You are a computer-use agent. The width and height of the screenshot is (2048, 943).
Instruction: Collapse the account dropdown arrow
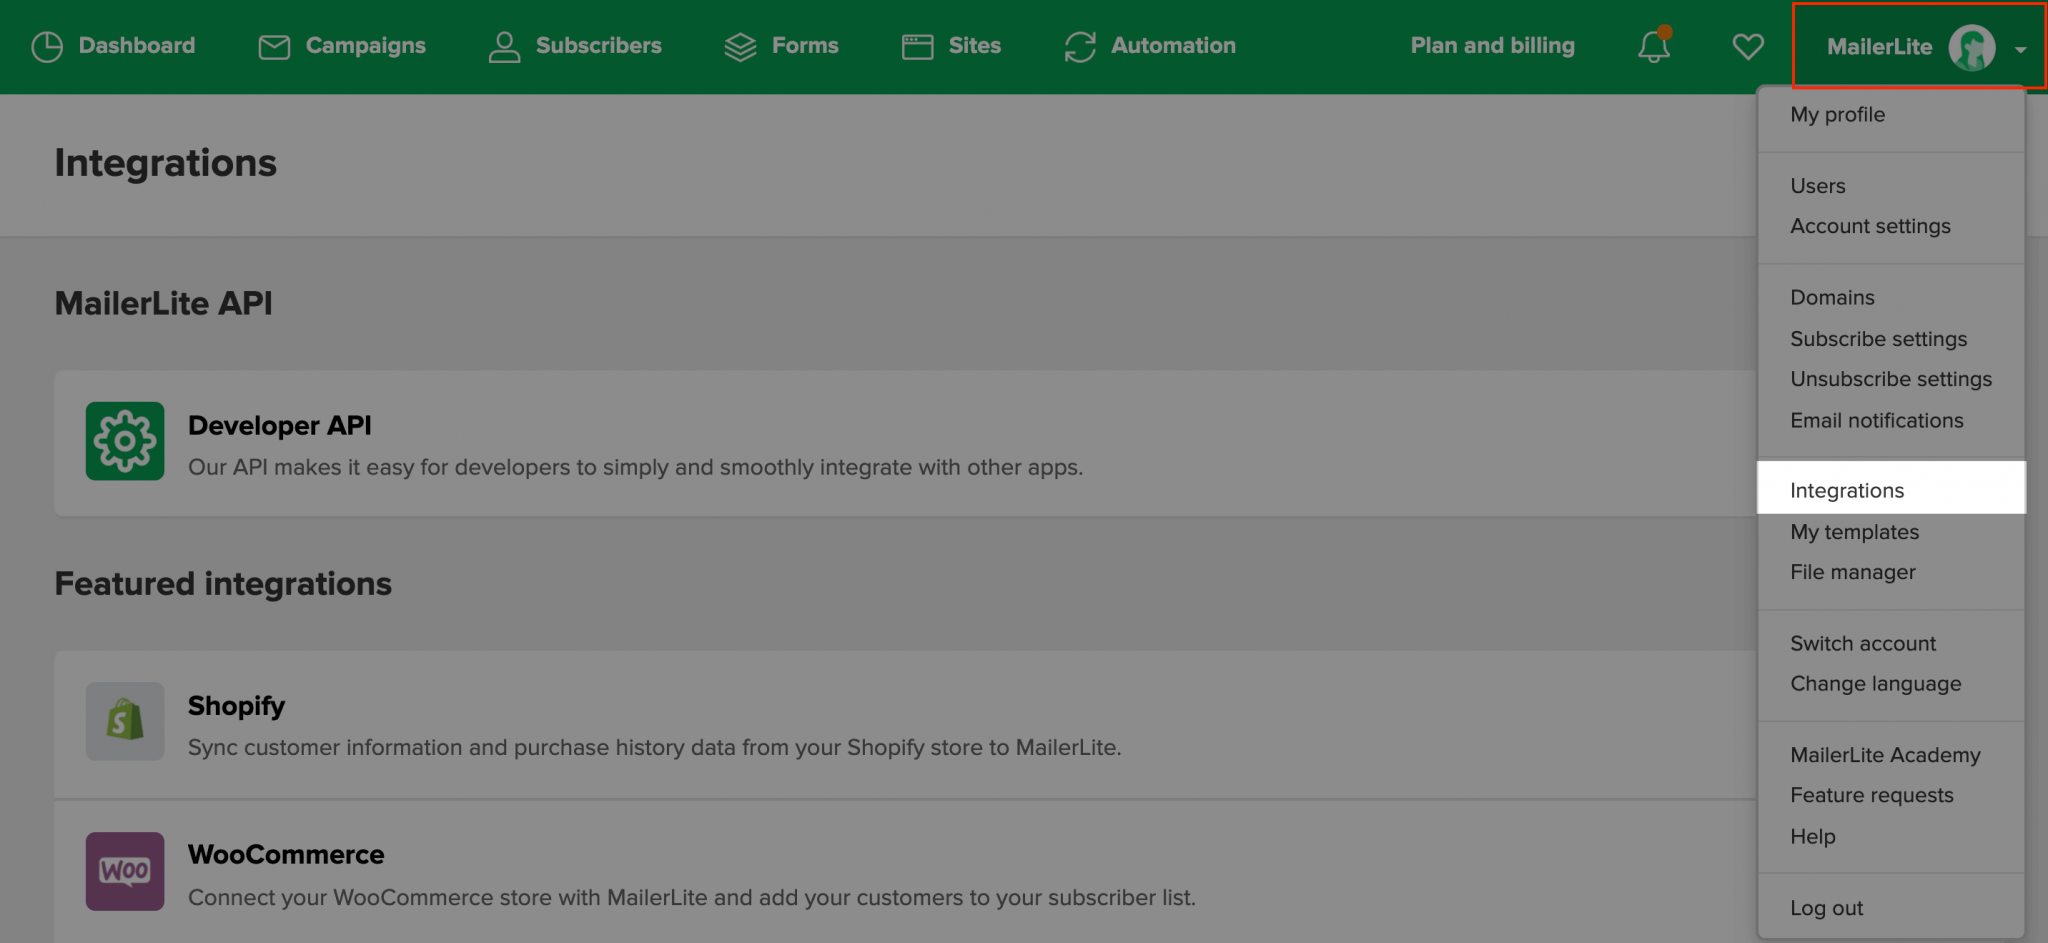pos(2021,49)
